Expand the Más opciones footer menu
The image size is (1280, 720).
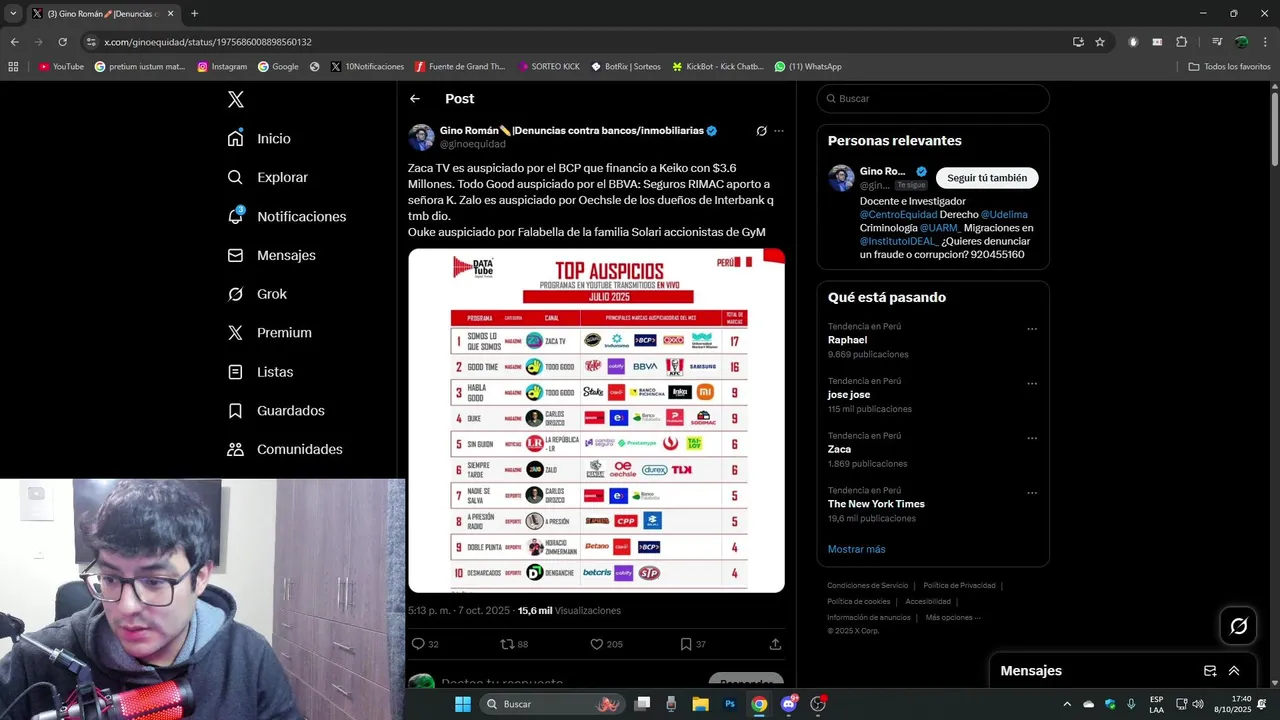point(953,618)
